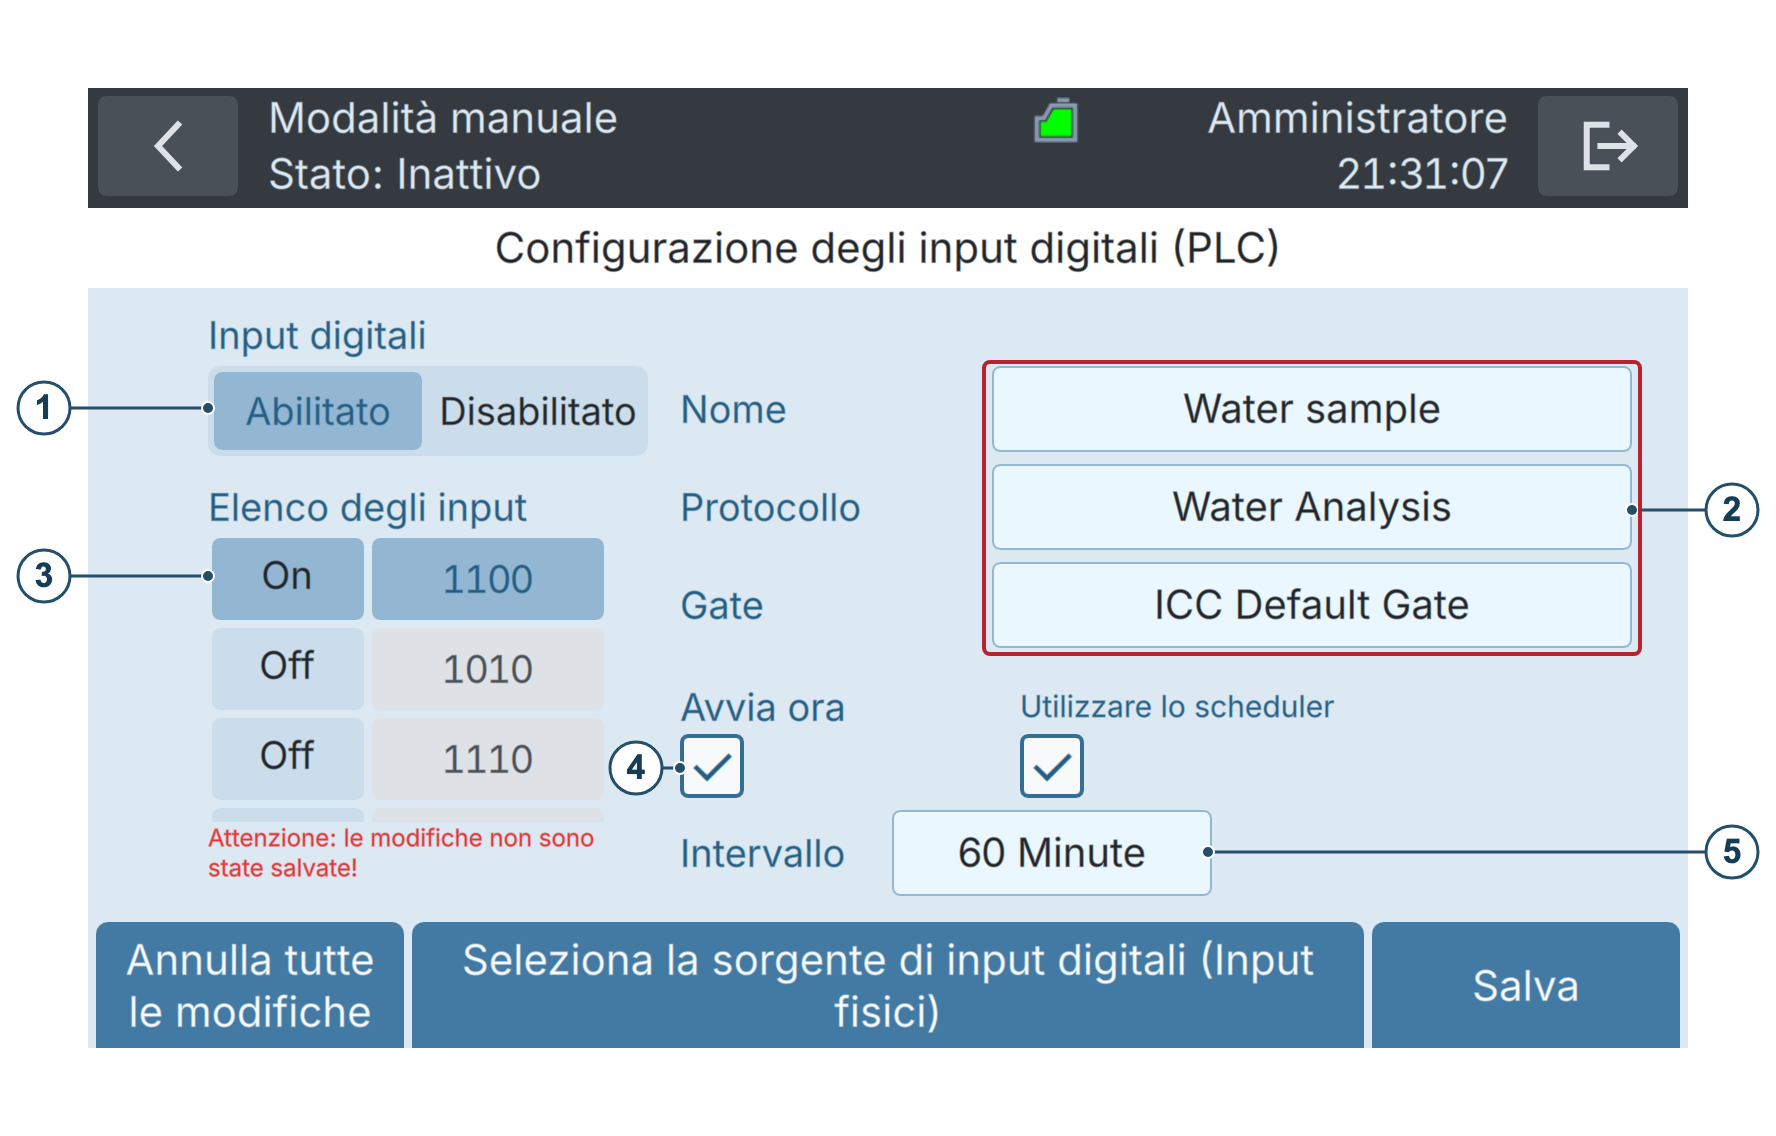1776x1136 pixels.
Task: Go back with the left arrow button
Action: pos(168,146)
